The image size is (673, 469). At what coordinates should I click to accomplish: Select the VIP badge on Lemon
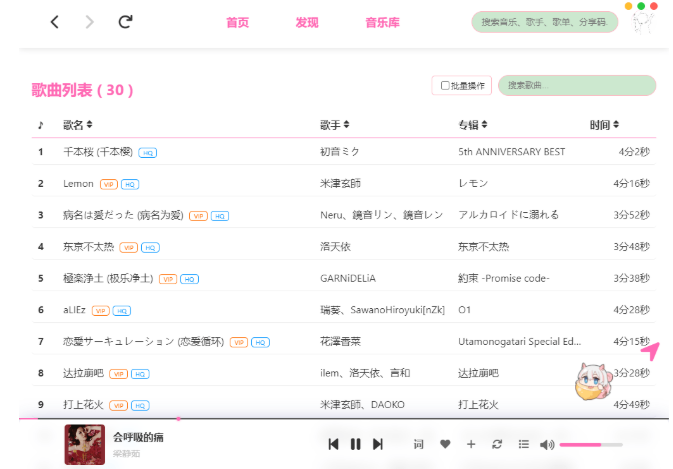point(109,185)
